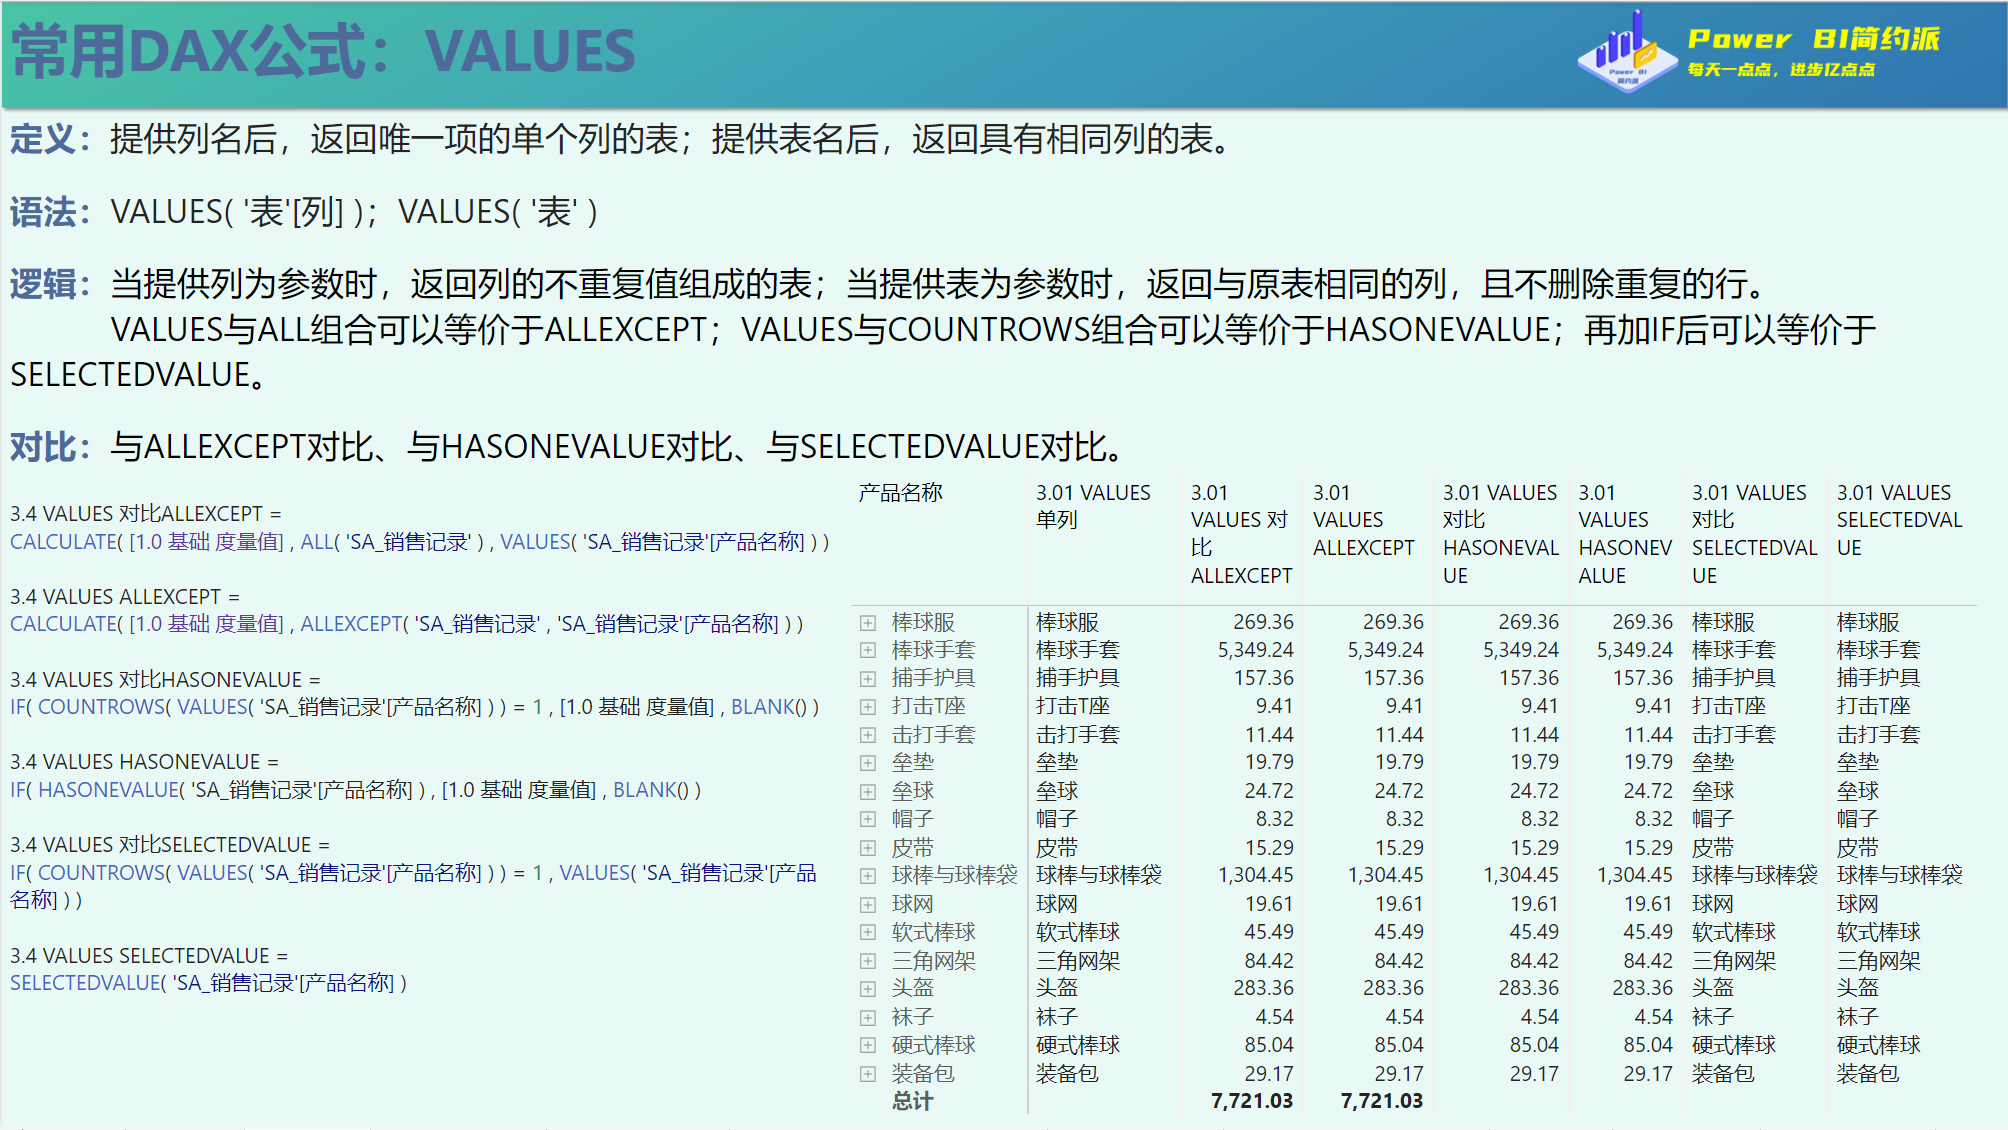
Task: Expand the 垒球 row
Action: tap(868, 792)
